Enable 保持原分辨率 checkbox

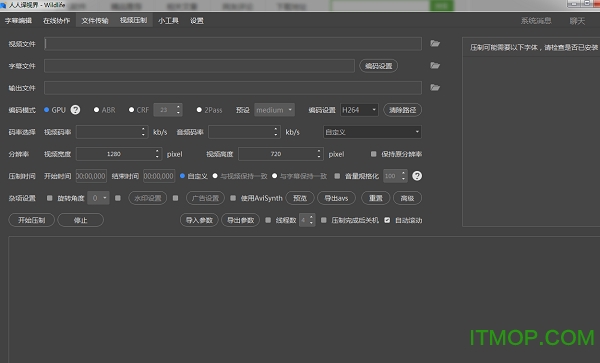373,154
